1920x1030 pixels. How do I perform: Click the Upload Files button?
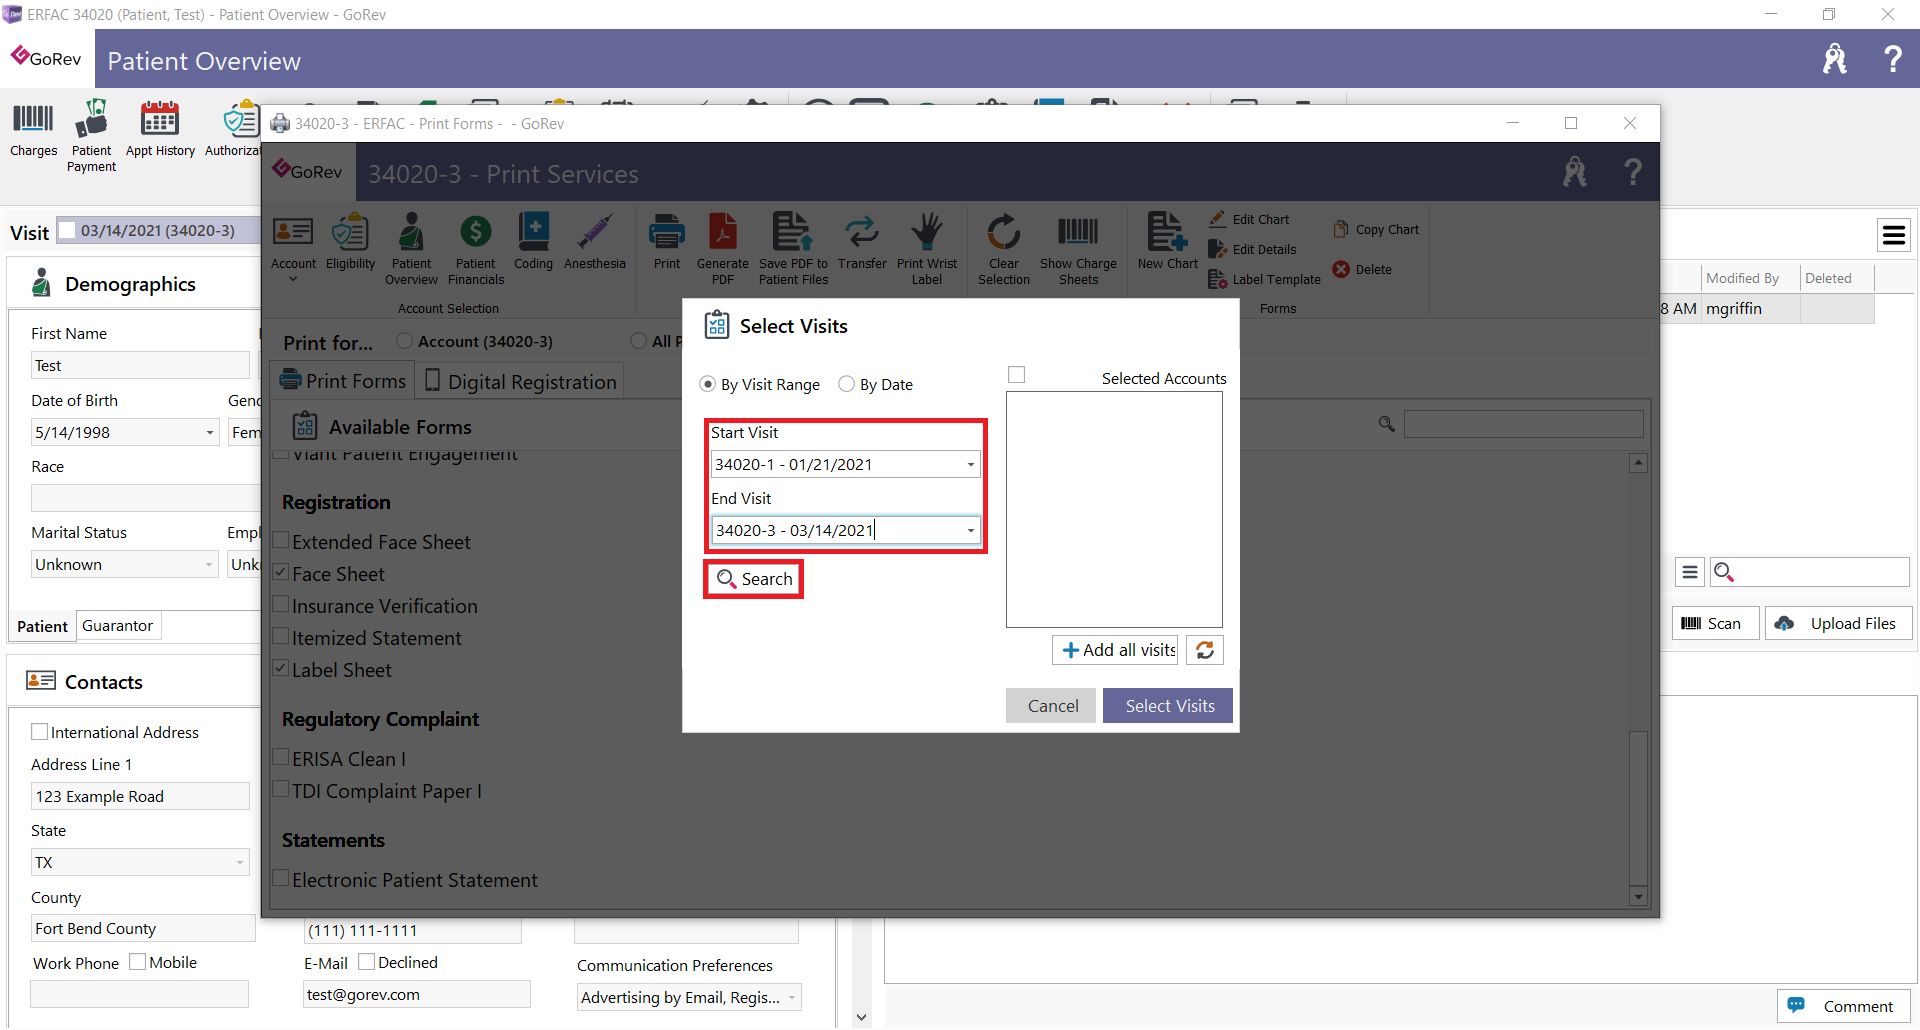1838,623
